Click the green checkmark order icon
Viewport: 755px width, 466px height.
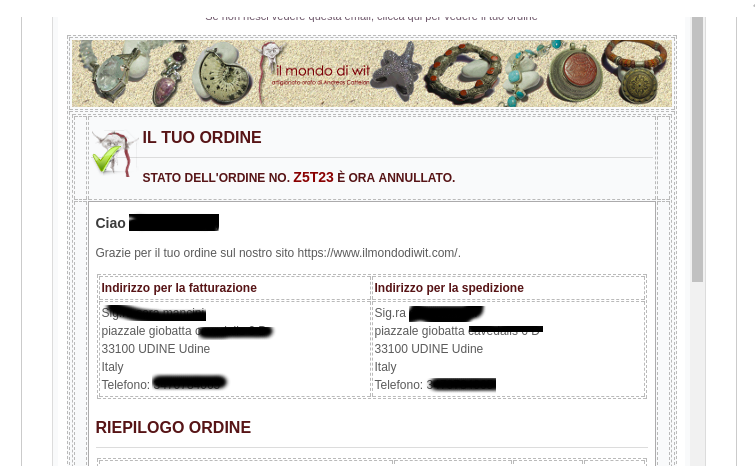tap(106, 159)
